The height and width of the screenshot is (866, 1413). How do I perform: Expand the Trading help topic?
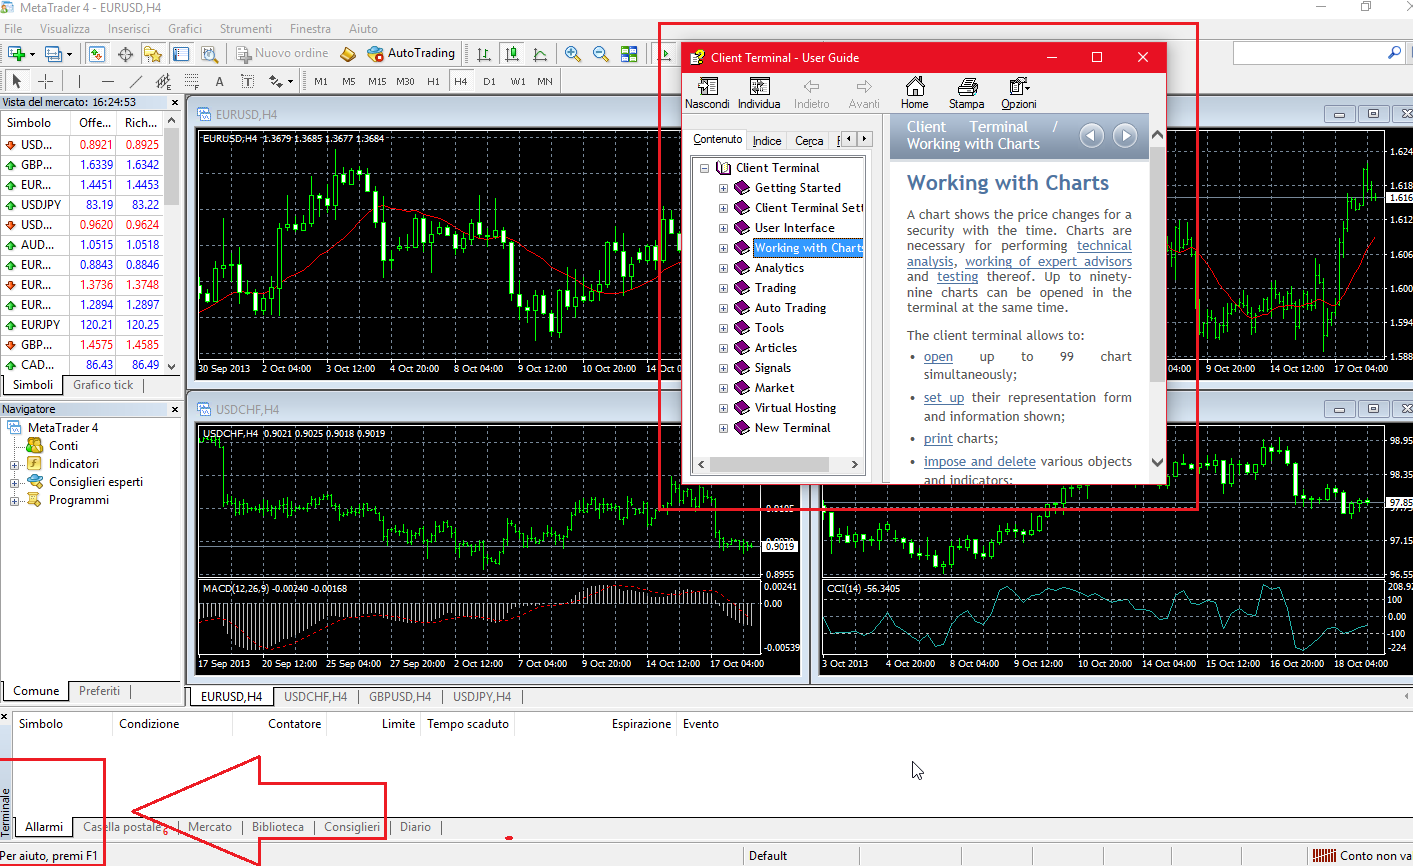pos(723,288)
